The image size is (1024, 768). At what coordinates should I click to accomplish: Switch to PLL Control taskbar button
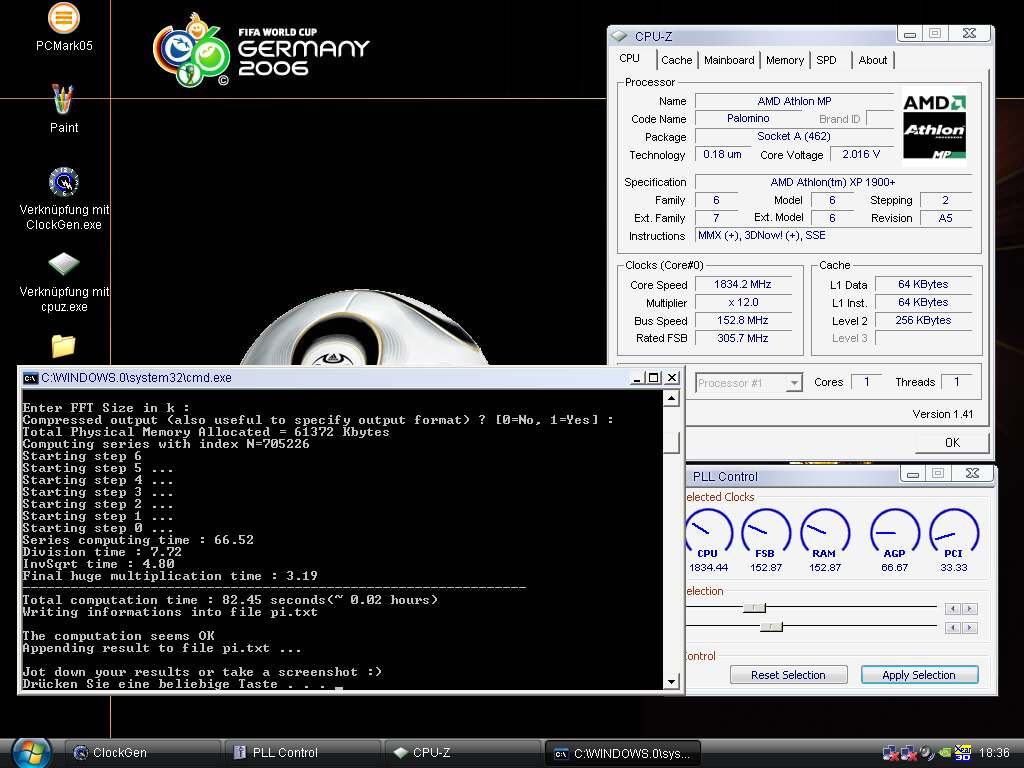[303, 753]
